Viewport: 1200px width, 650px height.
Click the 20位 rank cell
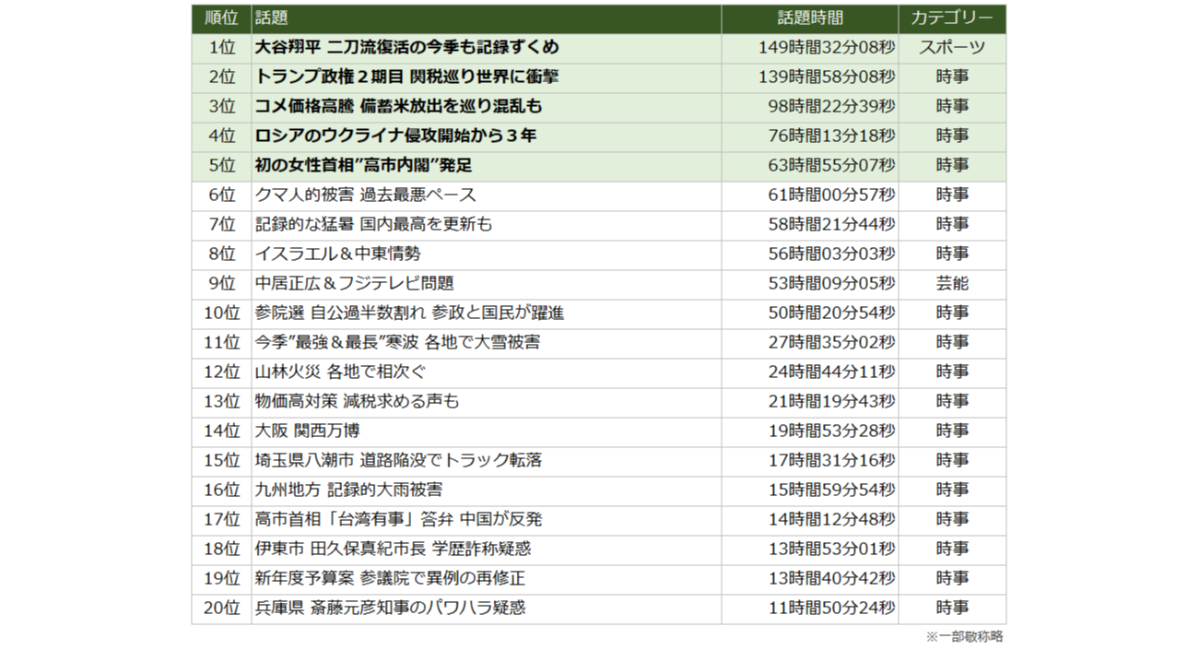pyautogui.click(x=220, y=608)
